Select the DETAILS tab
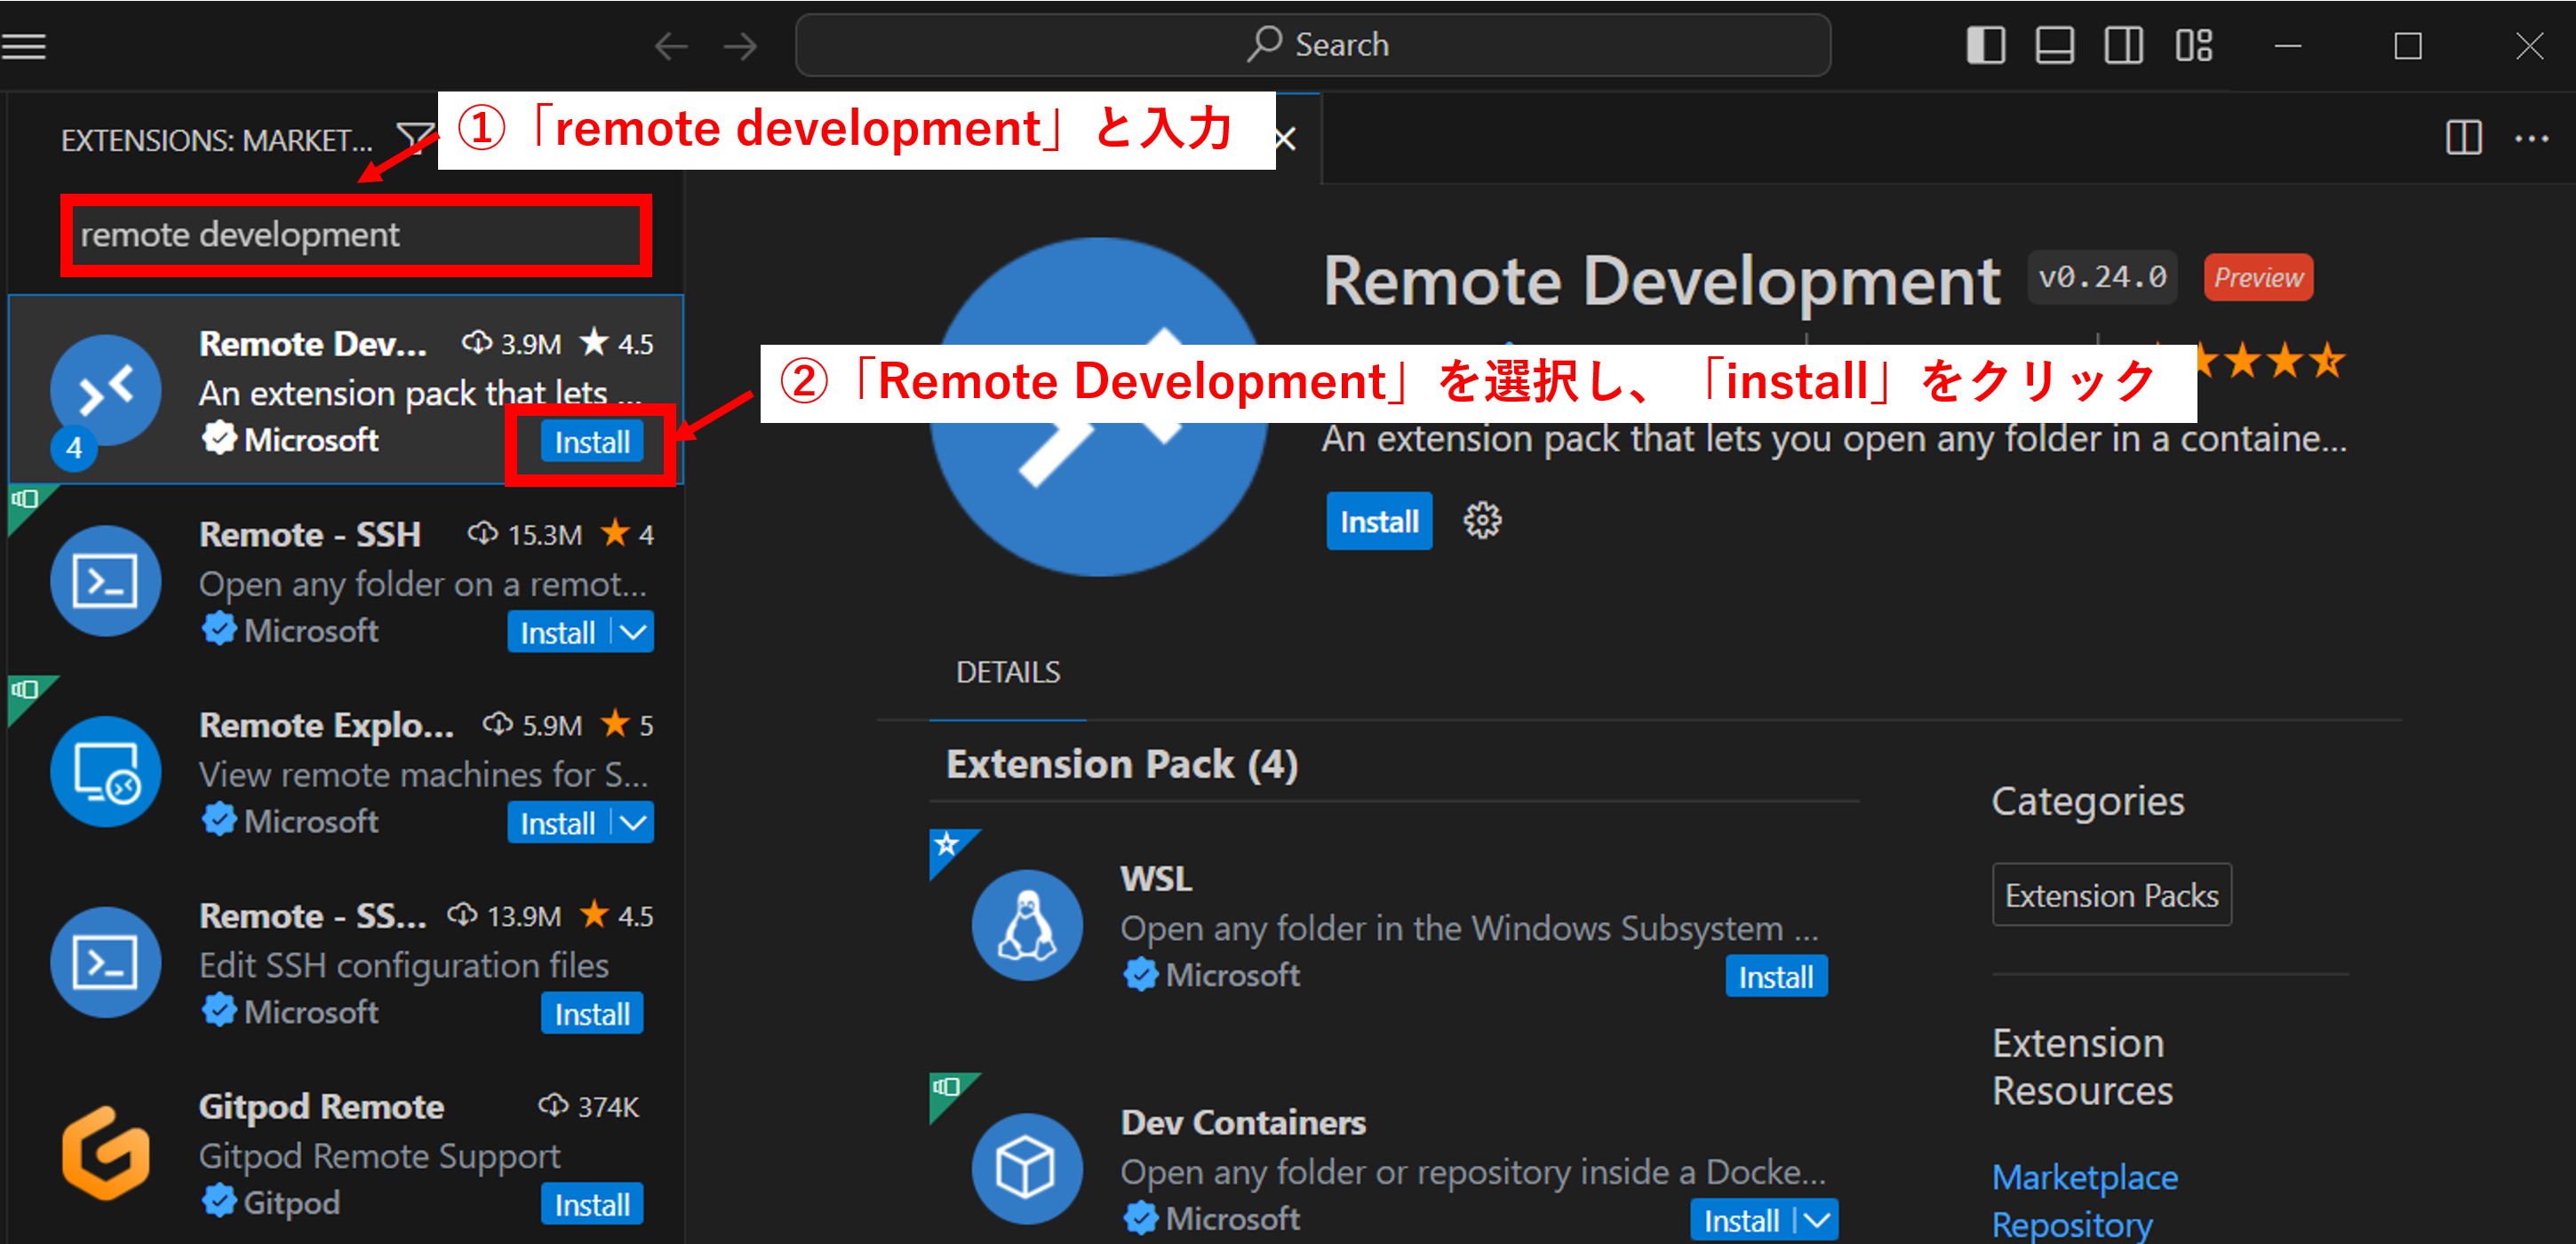This screenshot has height=1244, width=2576. (x=1007, y=672)
